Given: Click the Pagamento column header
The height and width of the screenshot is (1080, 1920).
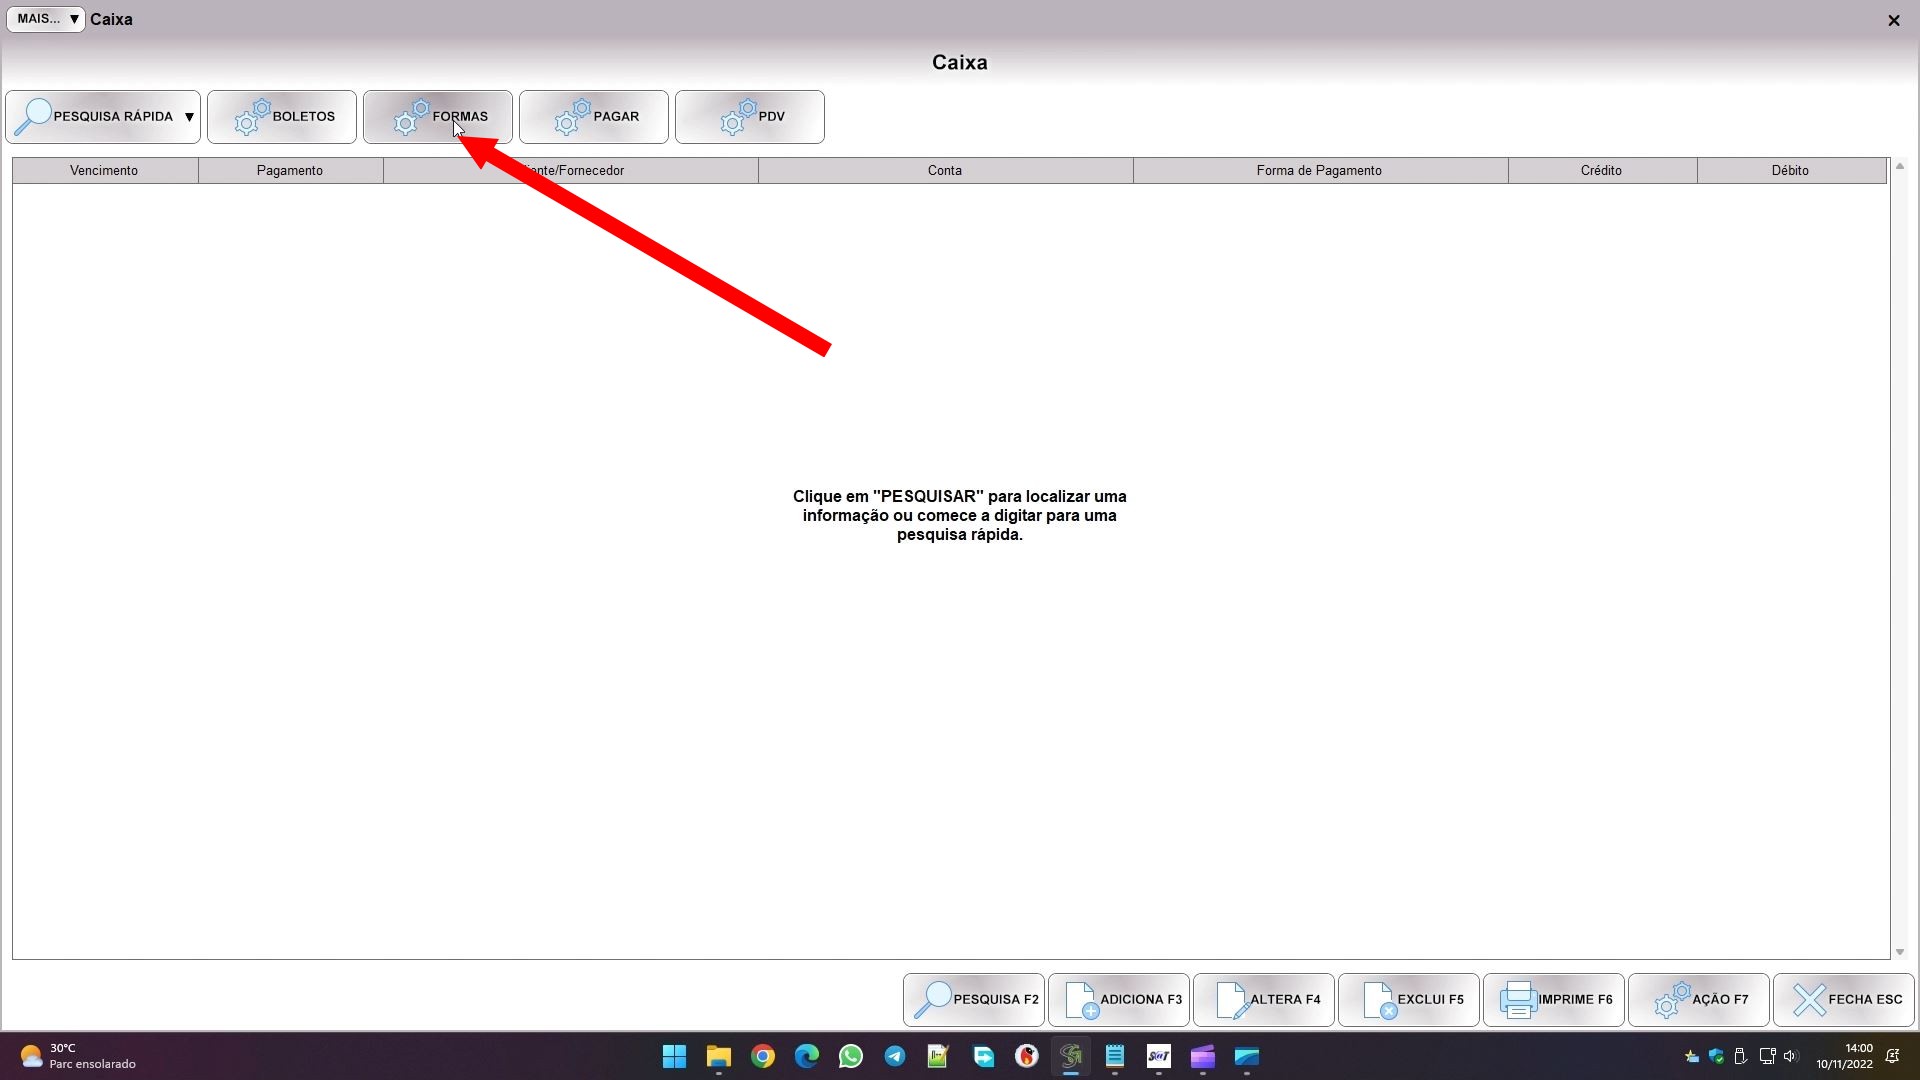Looking at the screenshot, I should pyautogui.click(x=290, y=171).
